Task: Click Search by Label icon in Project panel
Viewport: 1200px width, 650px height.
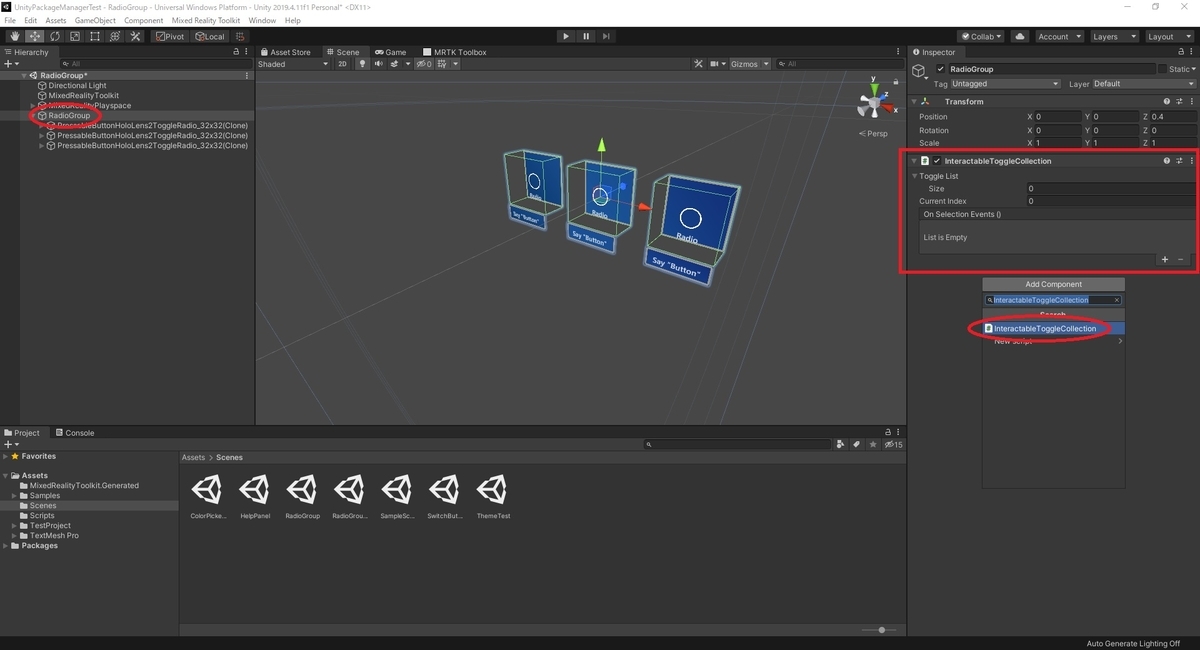Action: 856,444
